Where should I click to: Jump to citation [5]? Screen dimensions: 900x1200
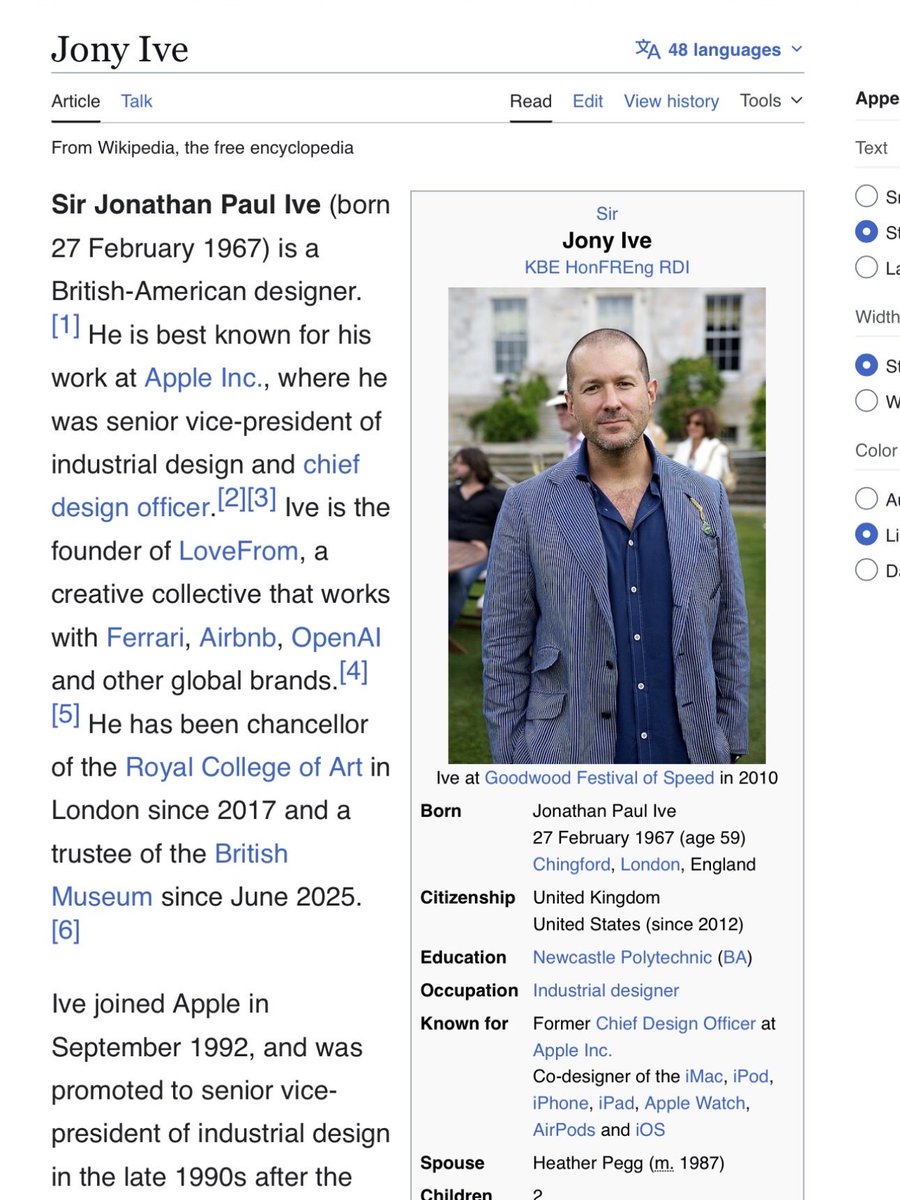click(x=66, y=715)
